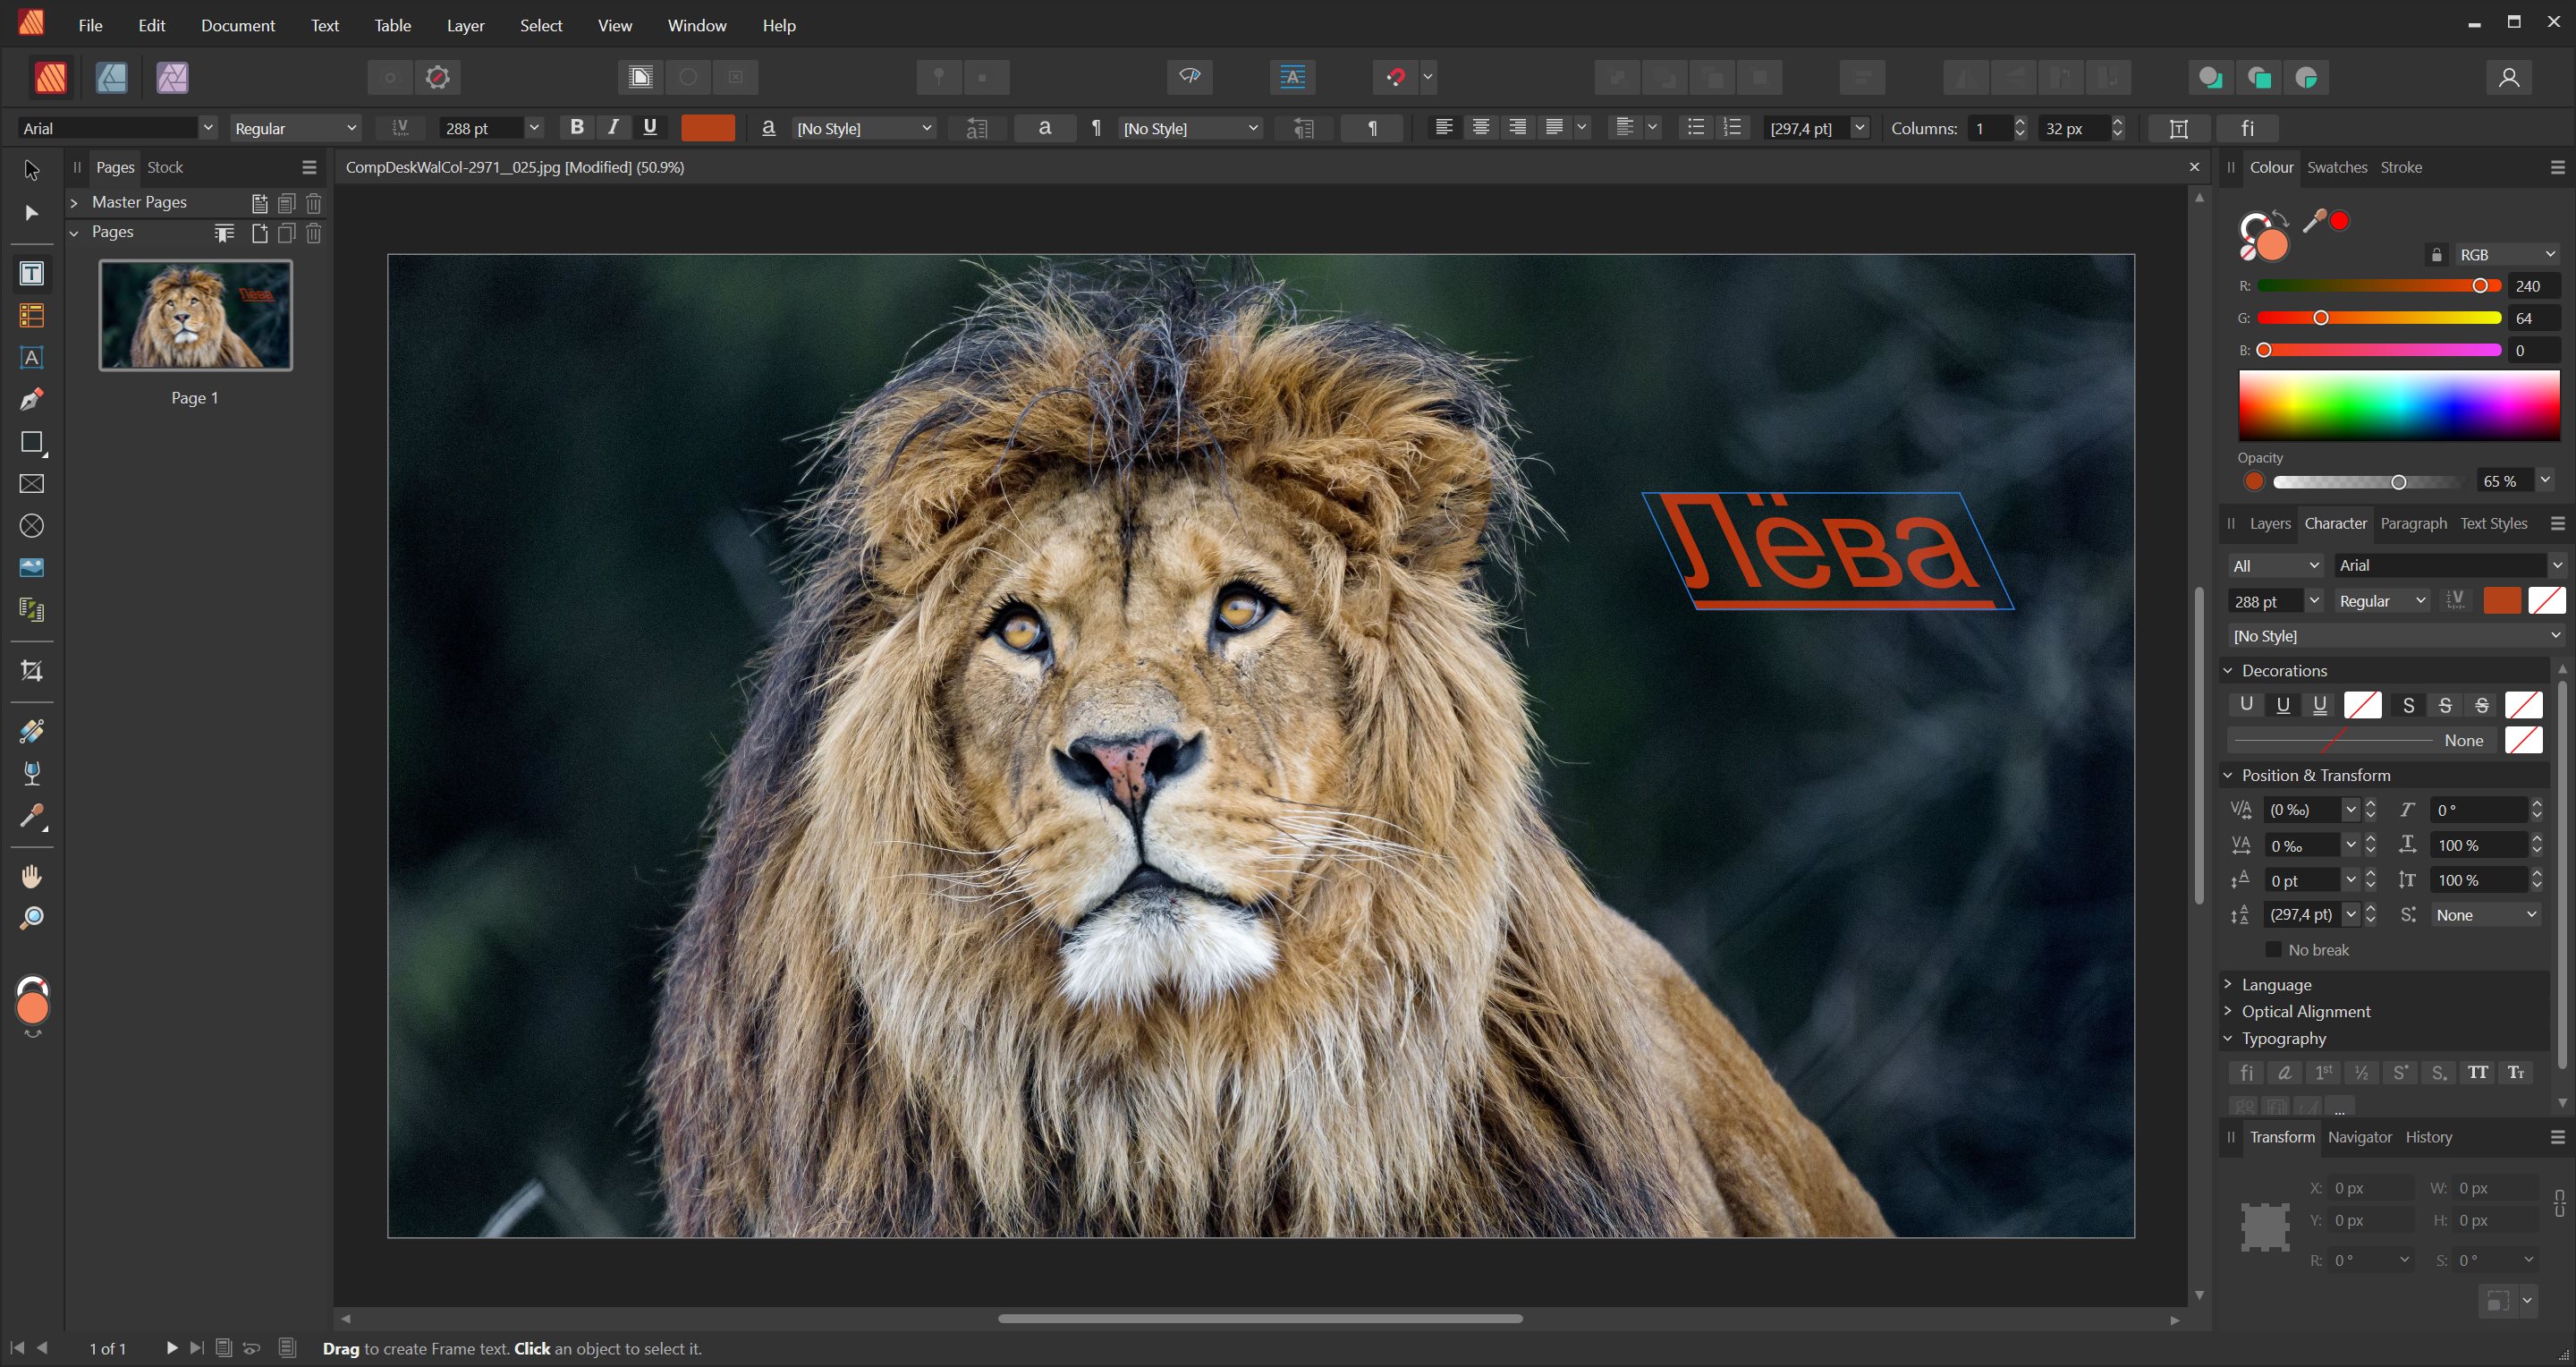Open the Layer menu
The width and height of the screenshot is (2576, 1367).
point(465,25)
